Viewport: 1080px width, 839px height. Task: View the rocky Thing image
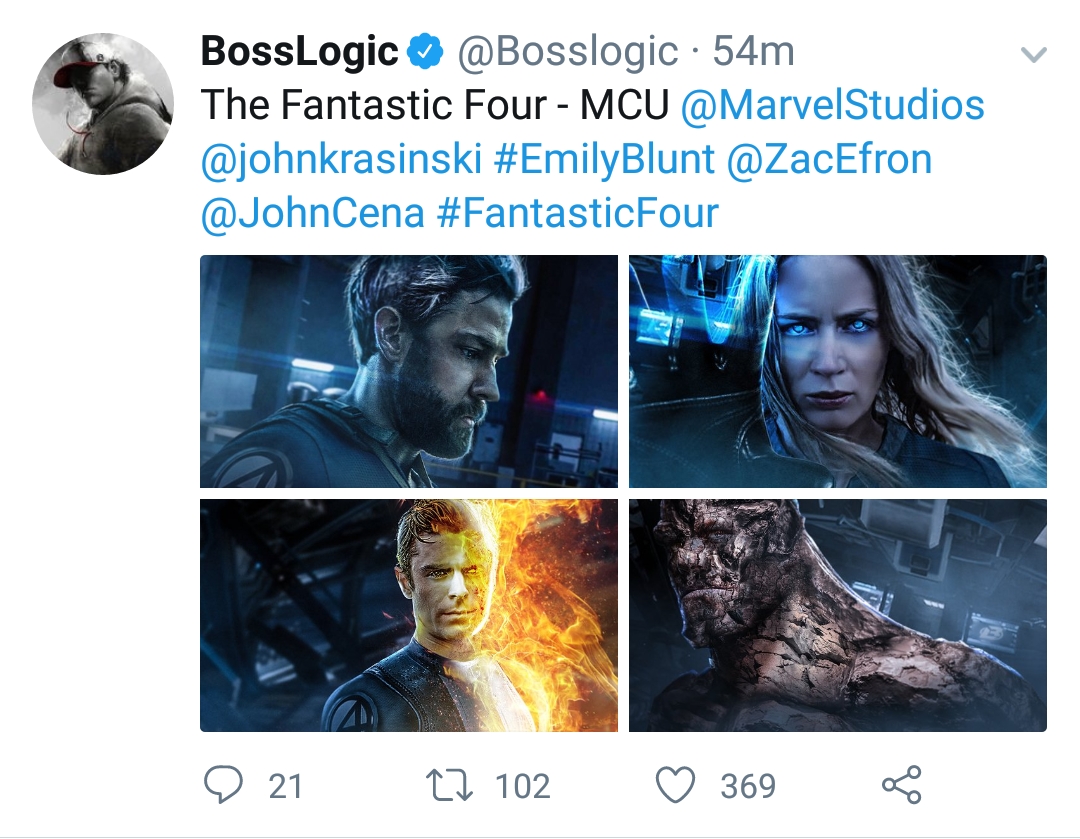point(837,615)
